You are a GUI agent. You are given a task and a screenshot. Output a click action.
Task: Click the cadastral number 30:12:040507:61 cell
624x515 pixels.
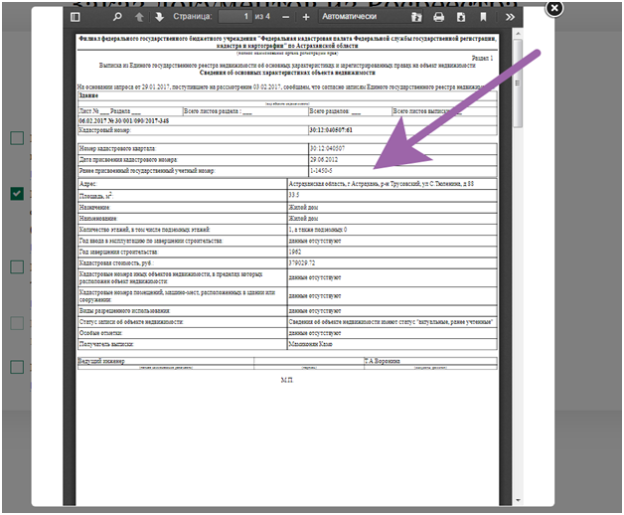(x=400, y=130)
